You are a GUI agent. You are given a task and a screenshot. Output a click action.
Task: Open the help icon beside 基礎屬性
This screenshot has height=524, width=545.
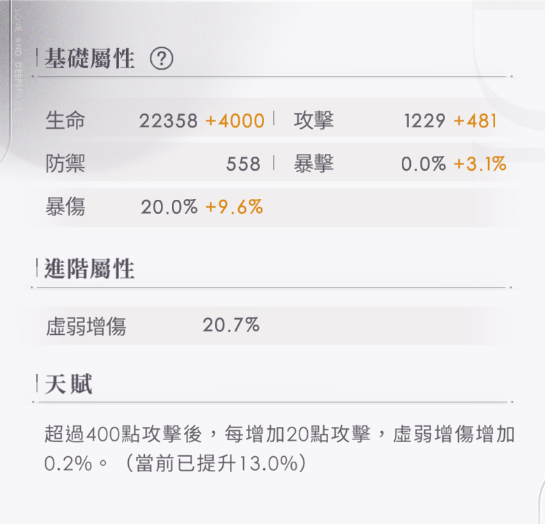161,58
